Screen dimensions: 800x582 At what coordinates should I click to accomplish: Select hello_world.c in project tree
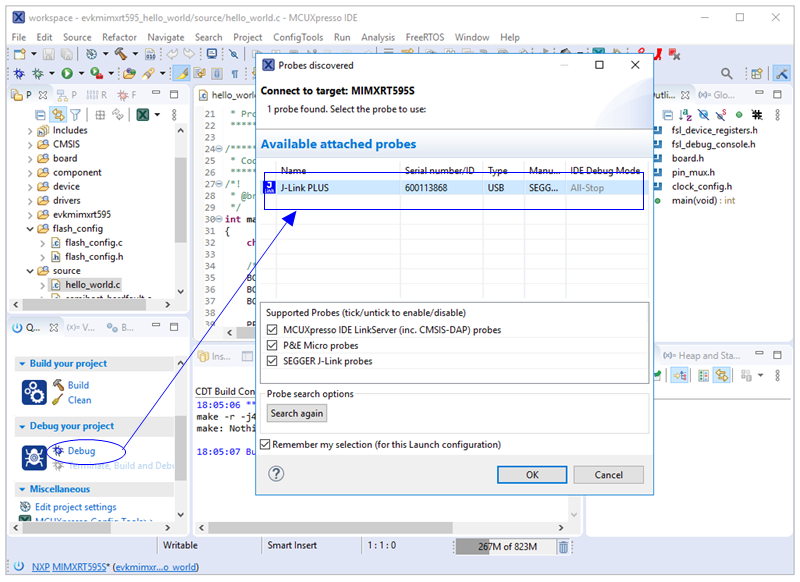click(x=92, y=285)
